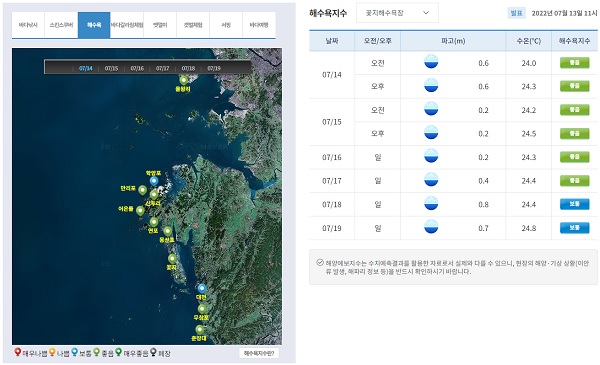Click the 춘장대 marker at the map bottom
The height and width of the screenshot is (365, 600).
click(199, 329)
